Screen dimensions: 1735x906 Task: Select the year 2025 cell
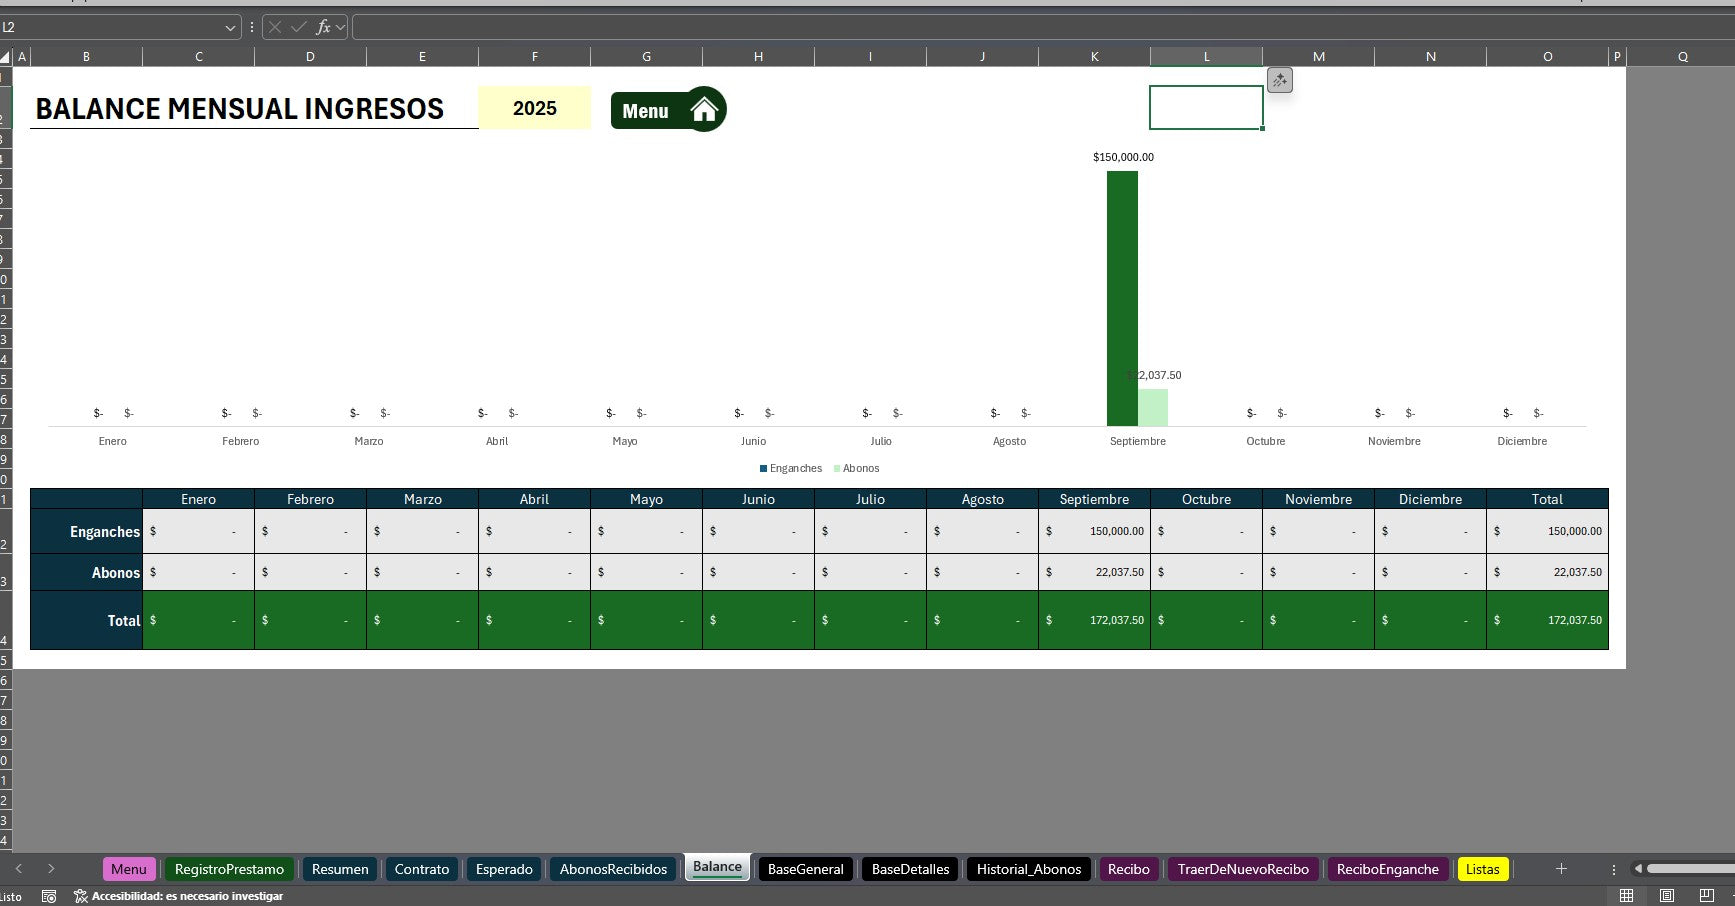(x=534, y=108)
